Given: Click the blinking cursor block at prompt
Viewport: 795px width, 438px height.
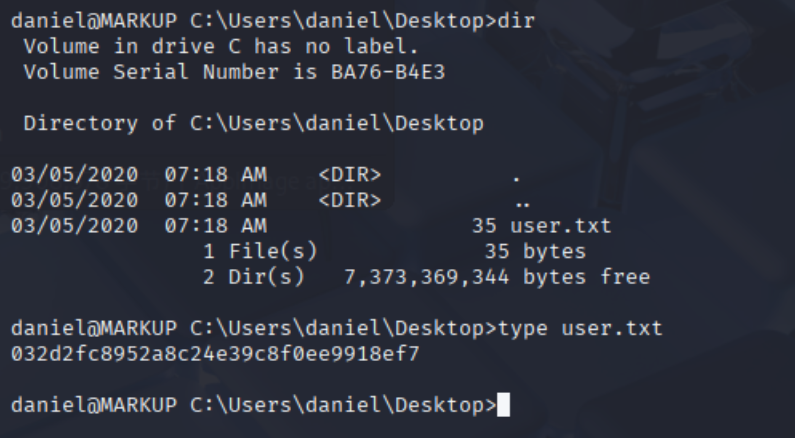Looking at the screenshot, I should click(503, 405).
